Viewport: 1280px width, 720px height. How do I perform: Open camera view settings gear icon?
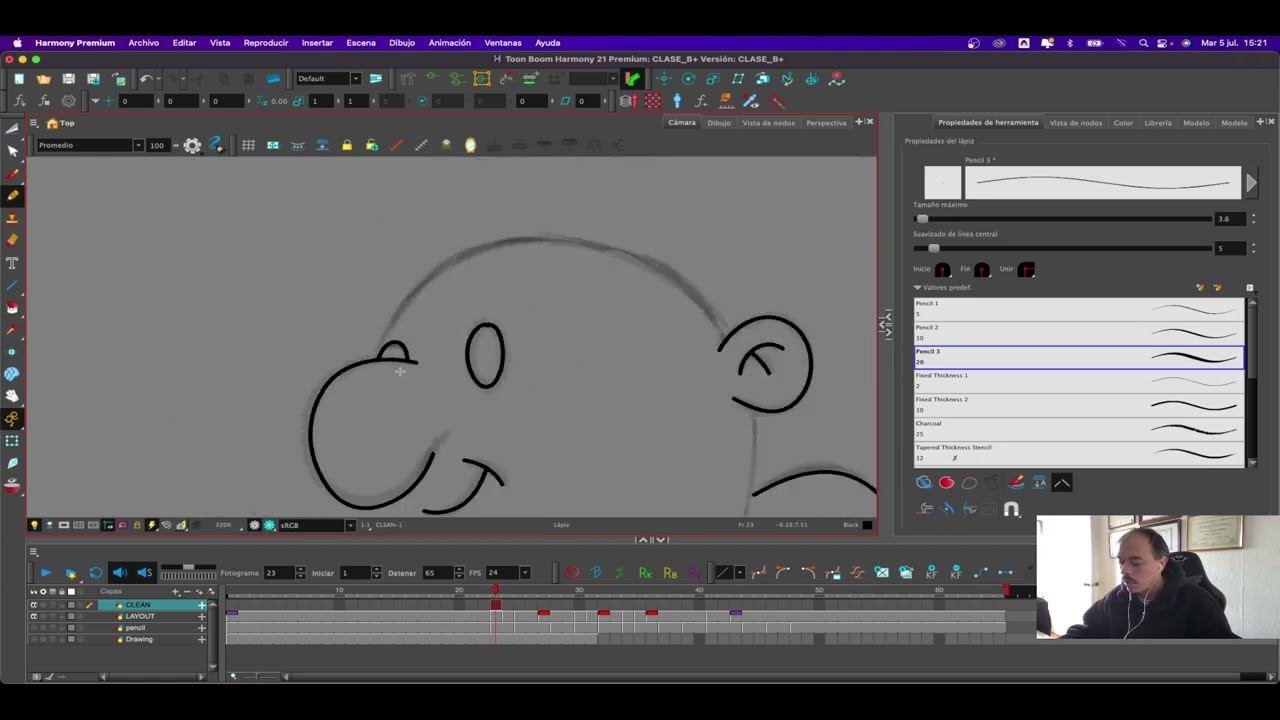coord(192,146)
